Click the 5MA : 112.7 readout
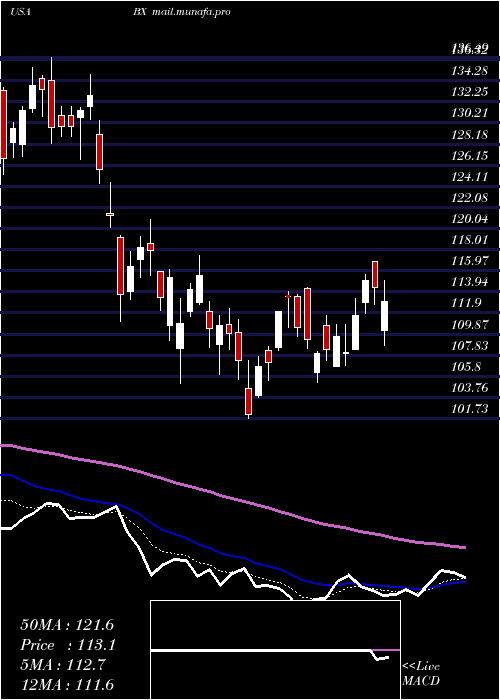The image size is (500, 700). tap(62, 665)
